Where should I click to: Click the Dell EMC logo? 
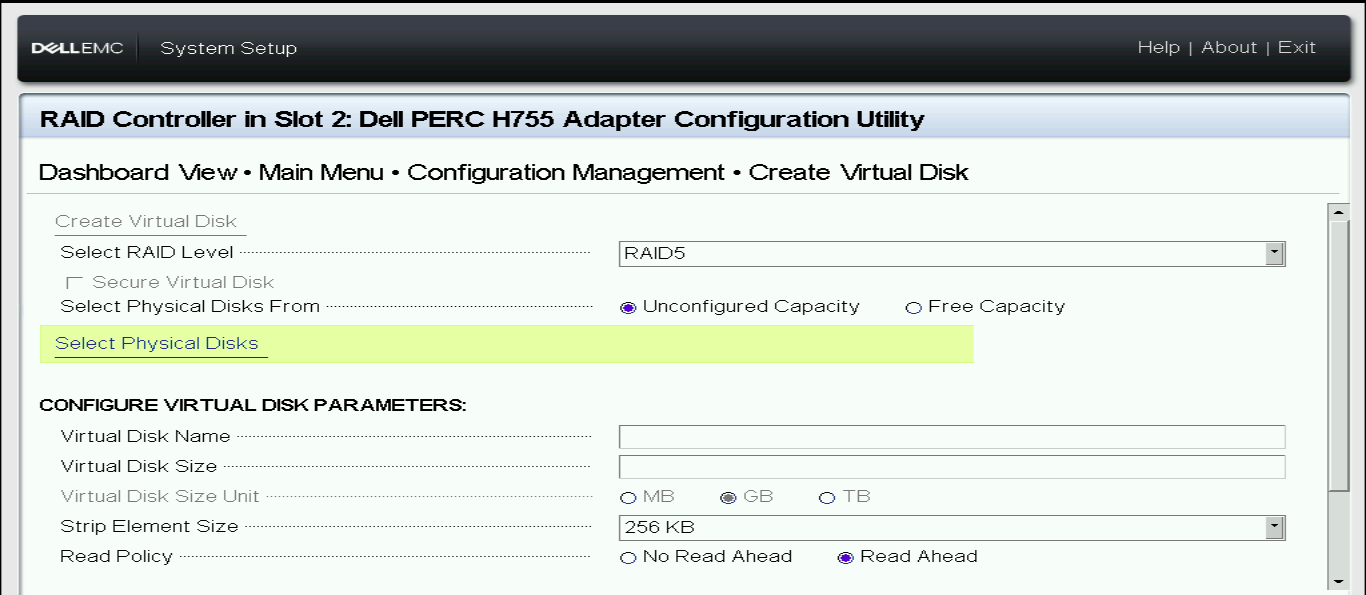[77, 48]
